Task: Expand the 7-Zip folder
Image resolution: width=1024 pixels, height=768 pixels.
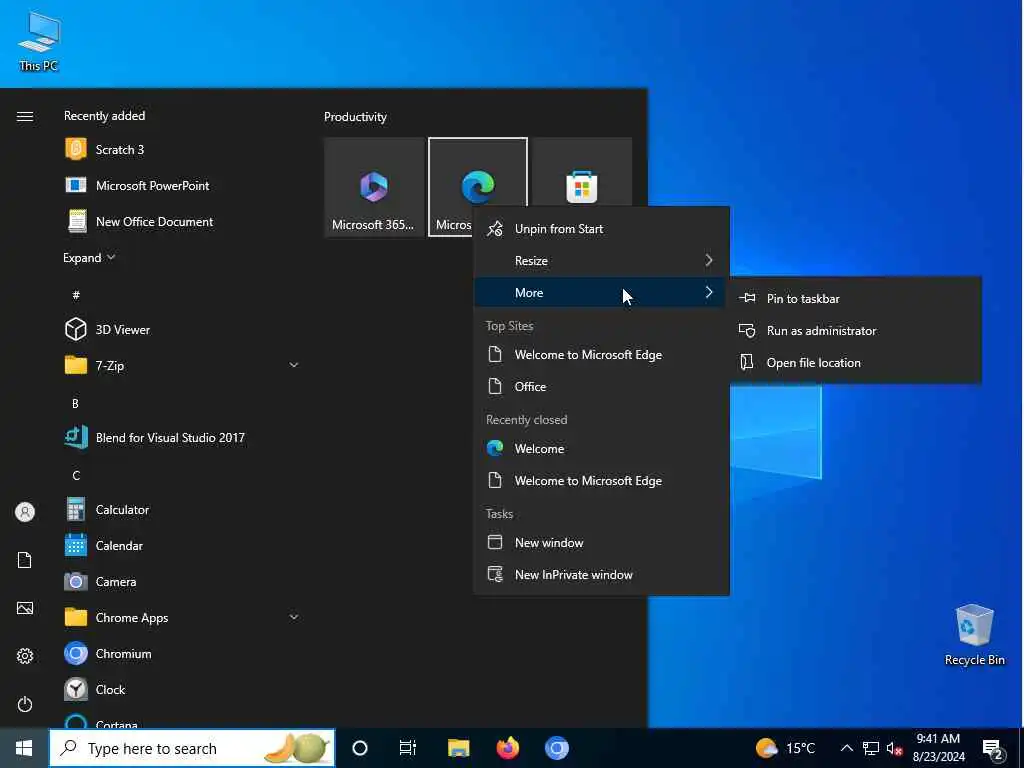Action: pyautogui.click(x=294, y=365)
